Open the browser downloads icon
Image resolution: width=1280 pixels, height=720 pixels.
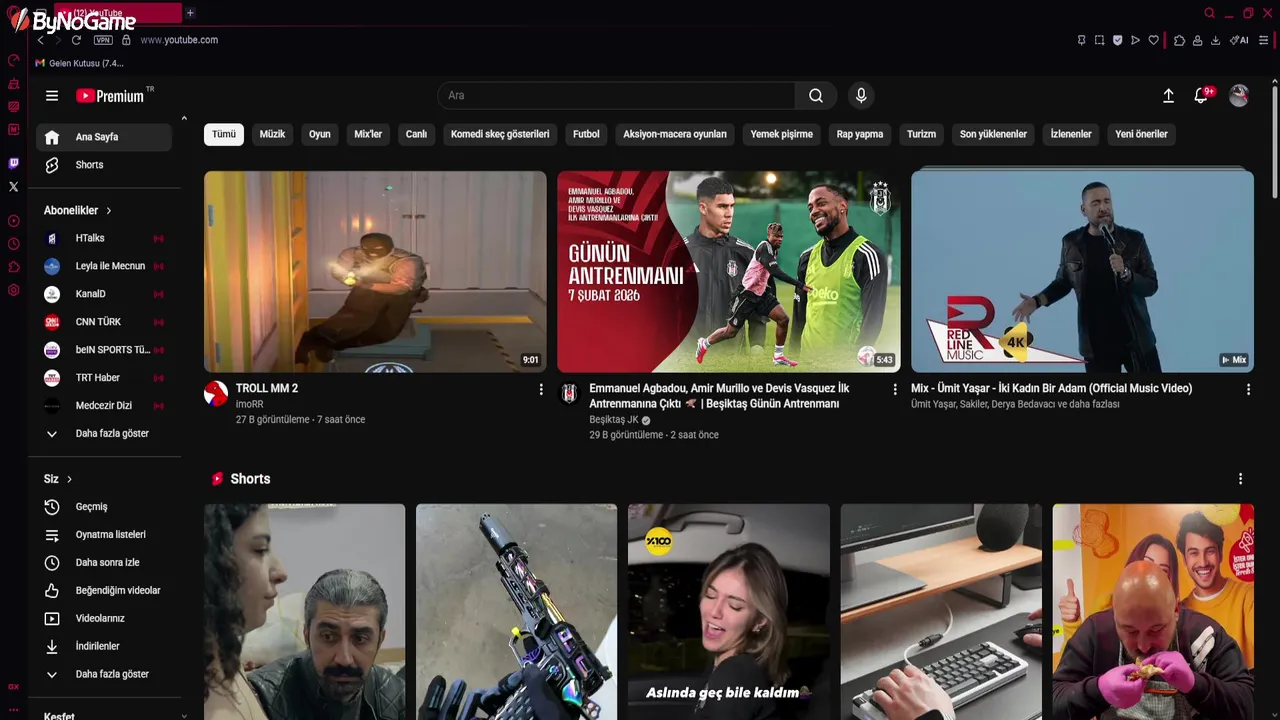(x=1215, y=40)
